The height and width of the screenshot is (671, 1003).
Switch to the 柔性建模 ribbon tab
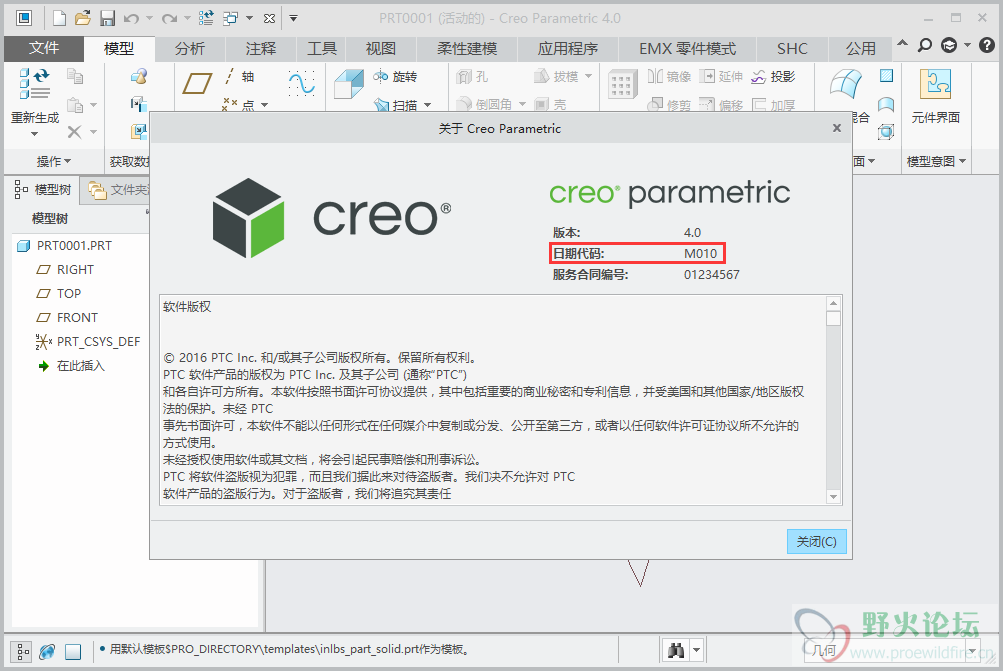click(x=467, y=49)
